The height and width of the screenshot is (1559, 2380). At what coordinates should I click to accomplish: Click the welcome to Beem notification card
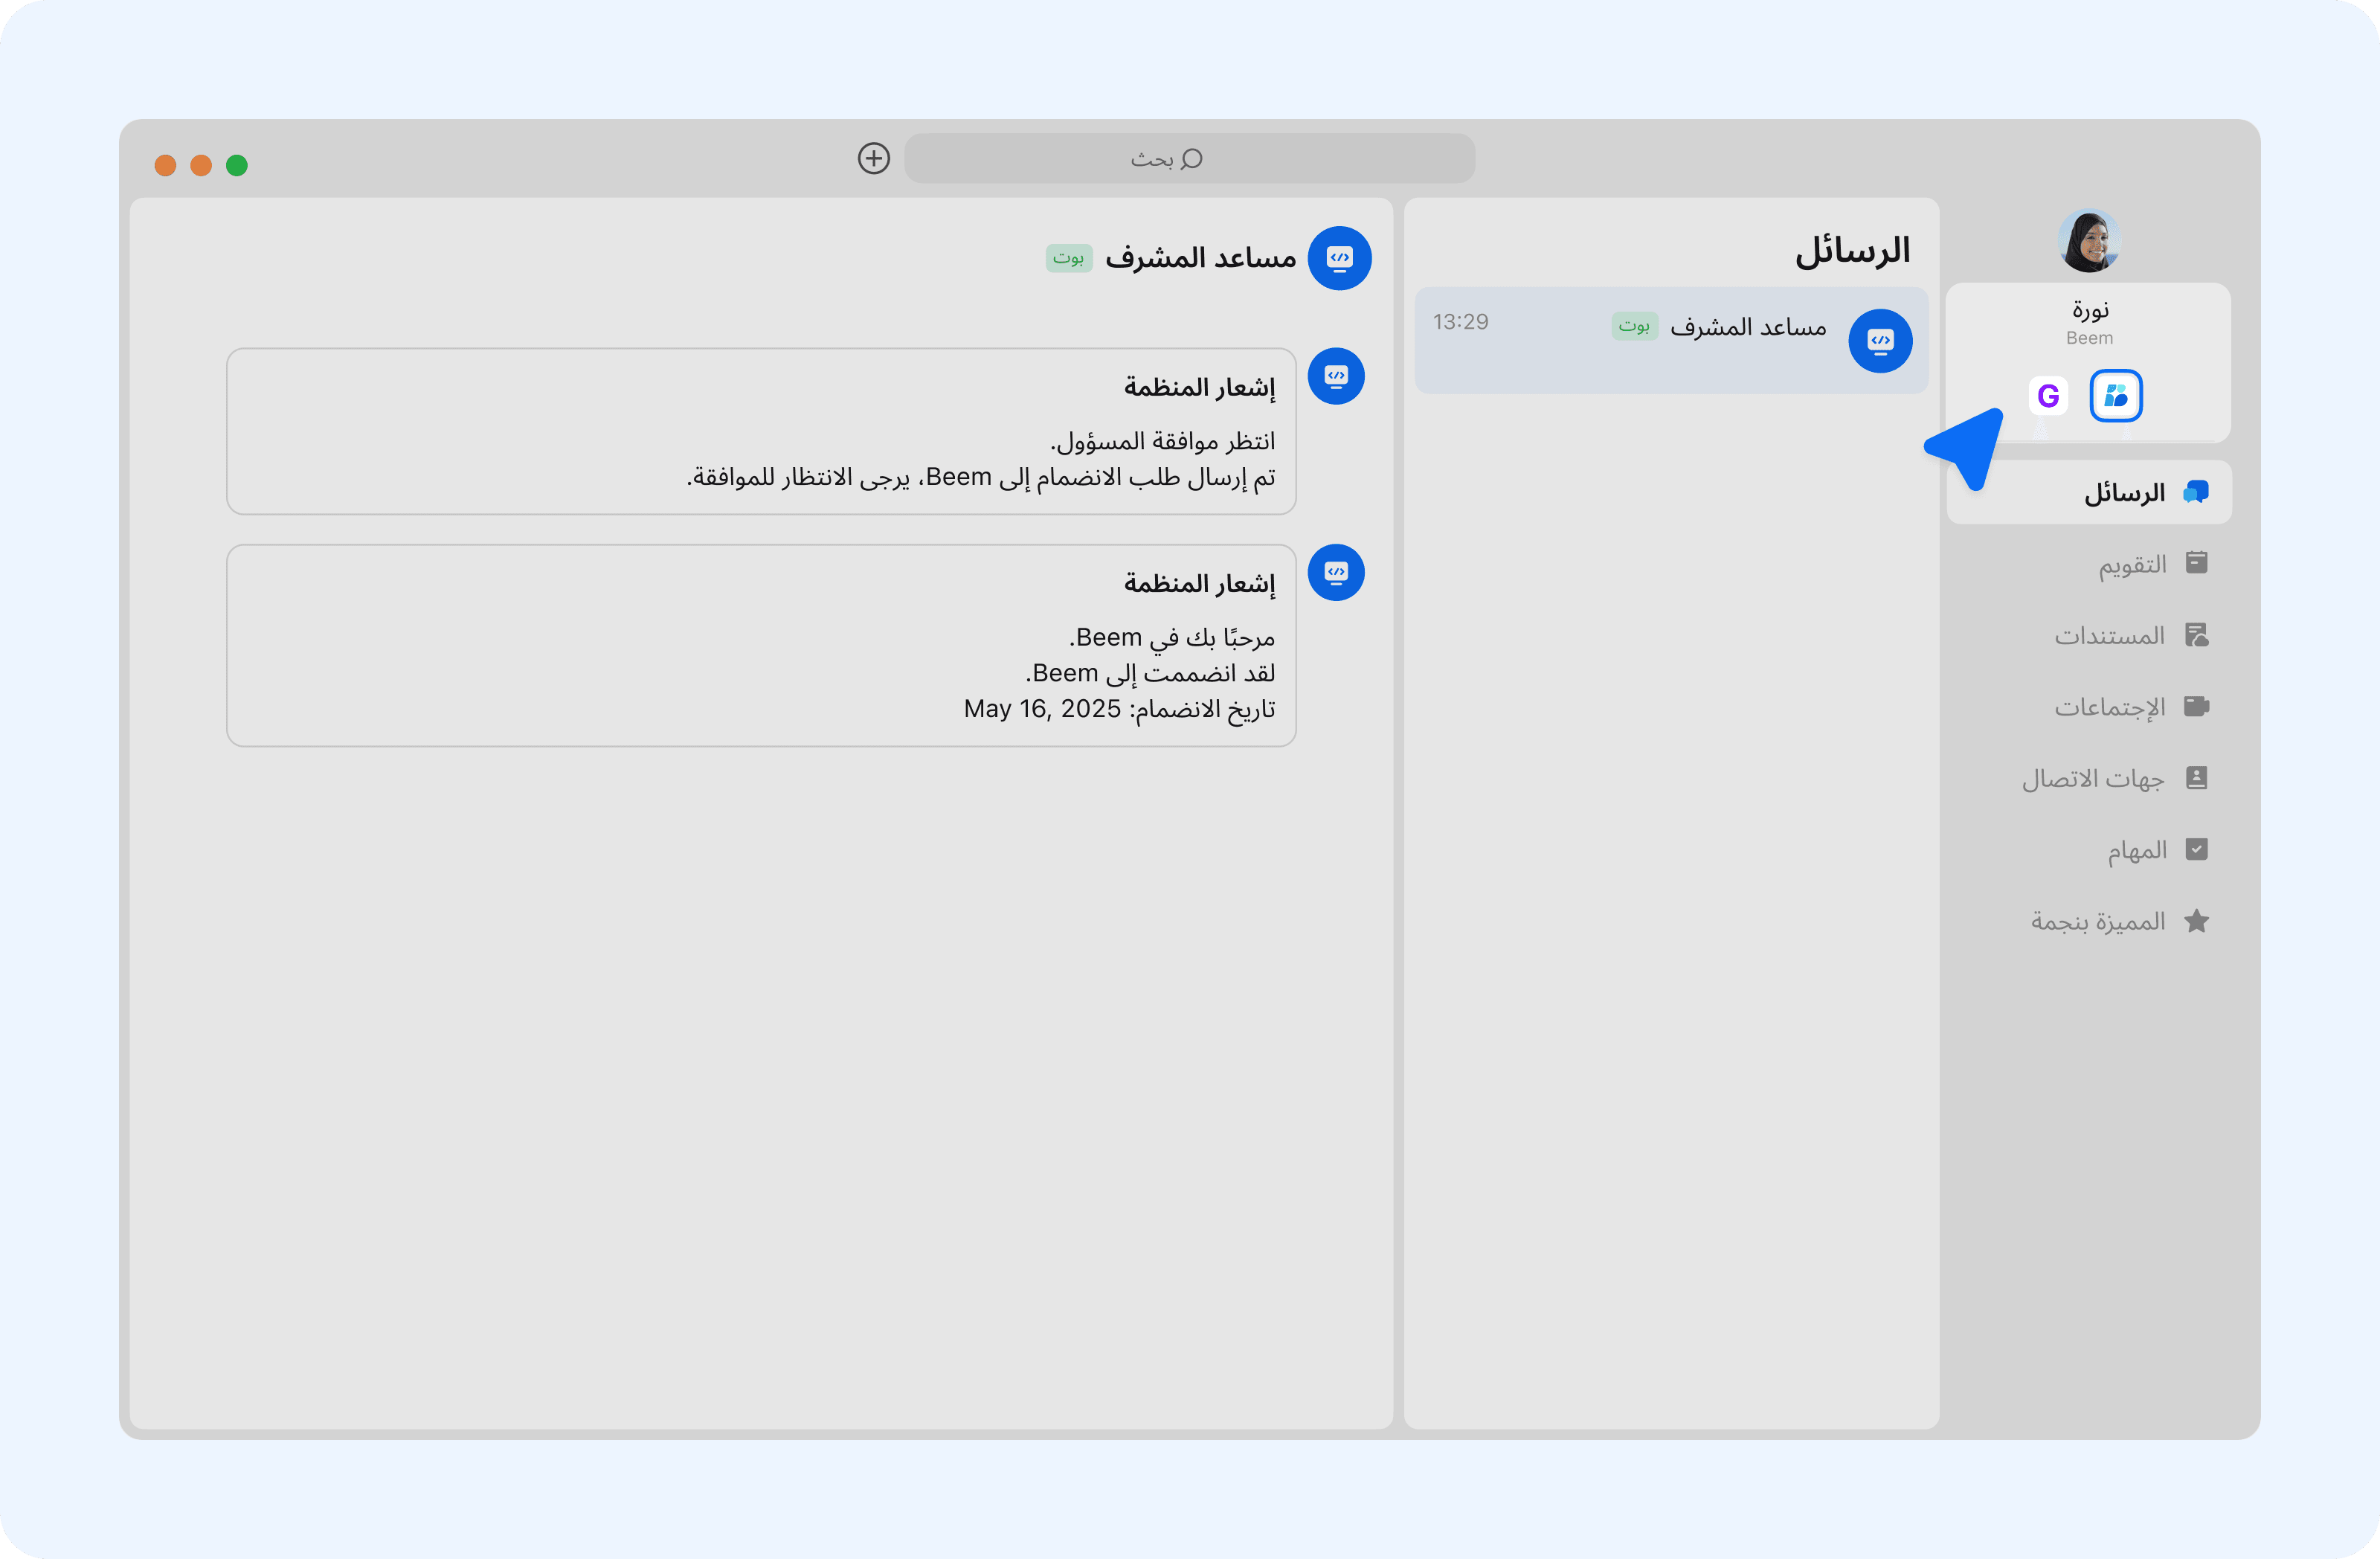point(761,645)
